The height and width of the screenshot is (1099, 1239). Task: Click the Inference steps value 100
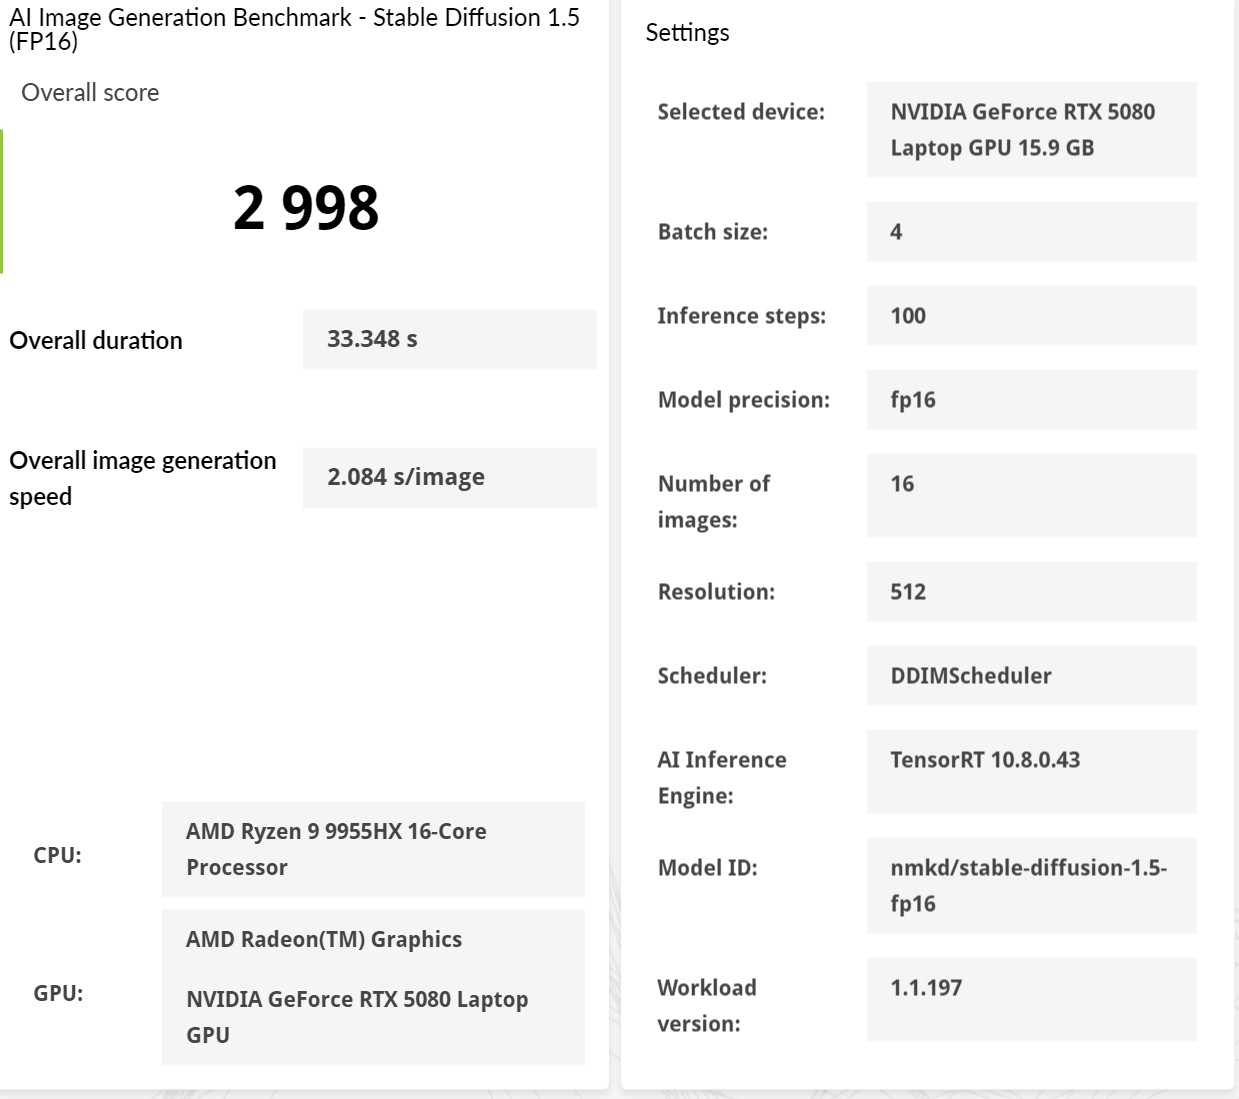[x=1031, y=316]
